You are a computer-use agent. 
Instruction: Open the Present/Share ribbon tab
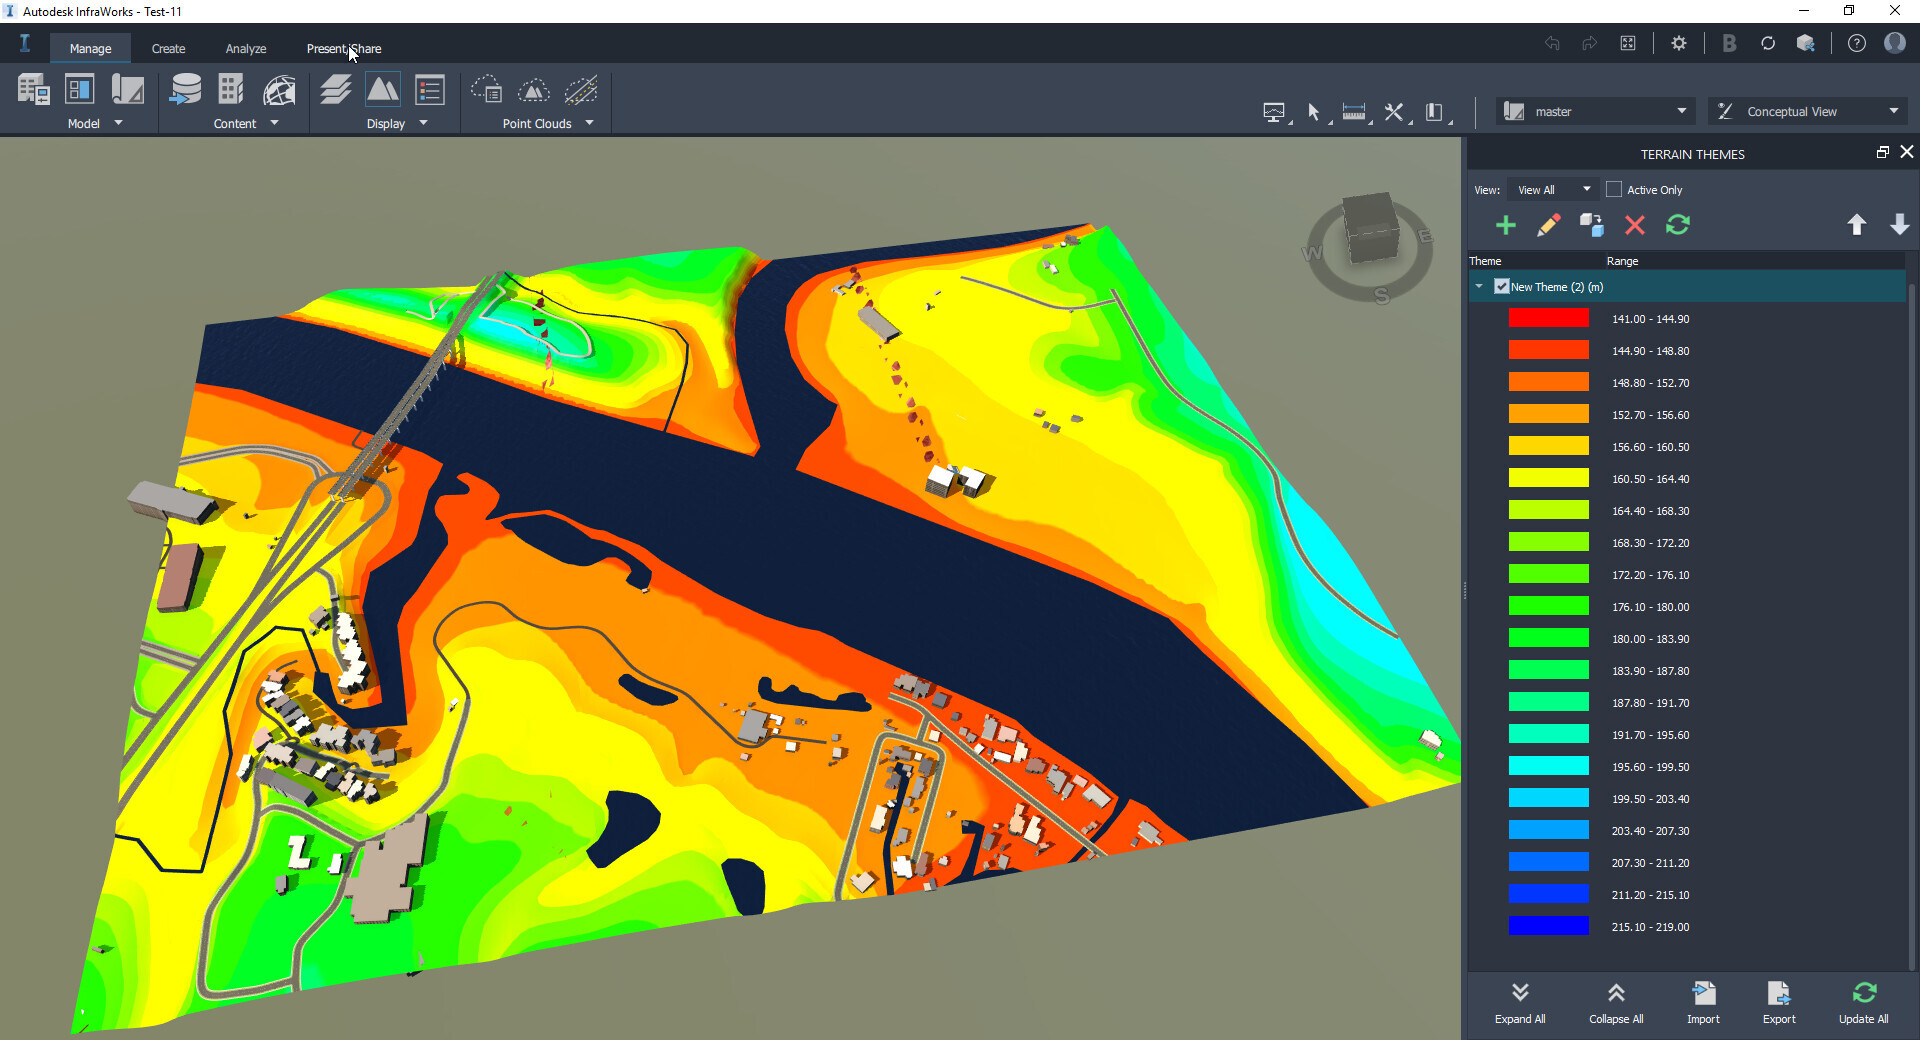(344, 48)
